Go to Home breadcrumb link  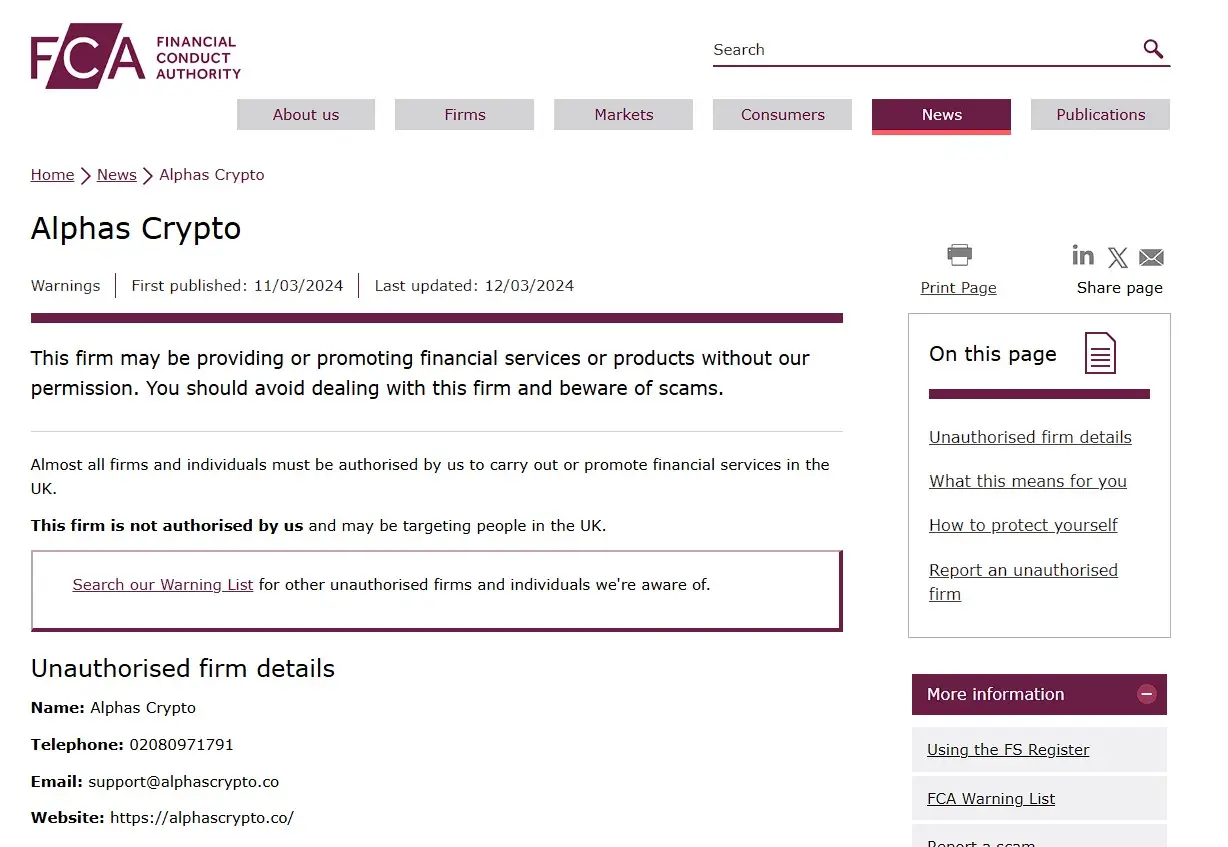click(52, 175)
